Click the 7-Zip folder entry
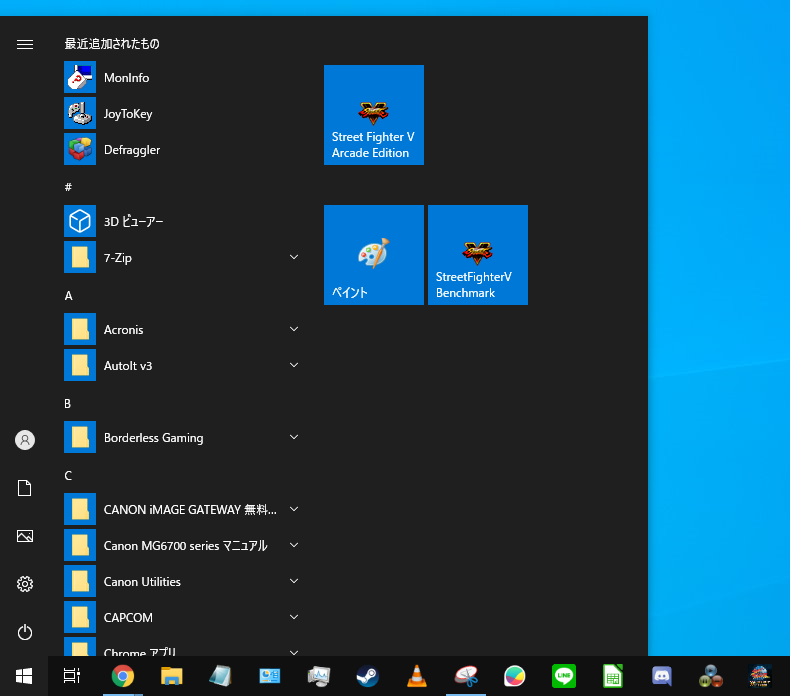Image resolution: width=790 pixels, height=696 pixels. pyautogui.click(x=181, y=258)
